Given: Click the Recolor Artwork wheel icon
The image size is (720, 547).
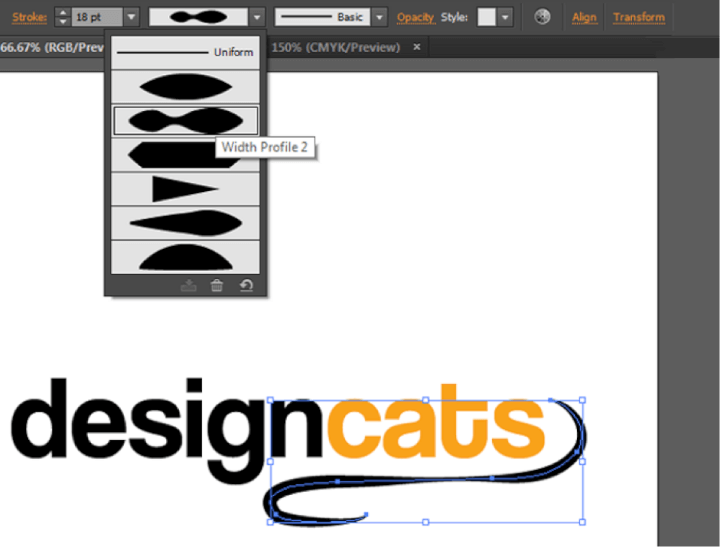Looking at the screenshot, I should pos(542,17).
